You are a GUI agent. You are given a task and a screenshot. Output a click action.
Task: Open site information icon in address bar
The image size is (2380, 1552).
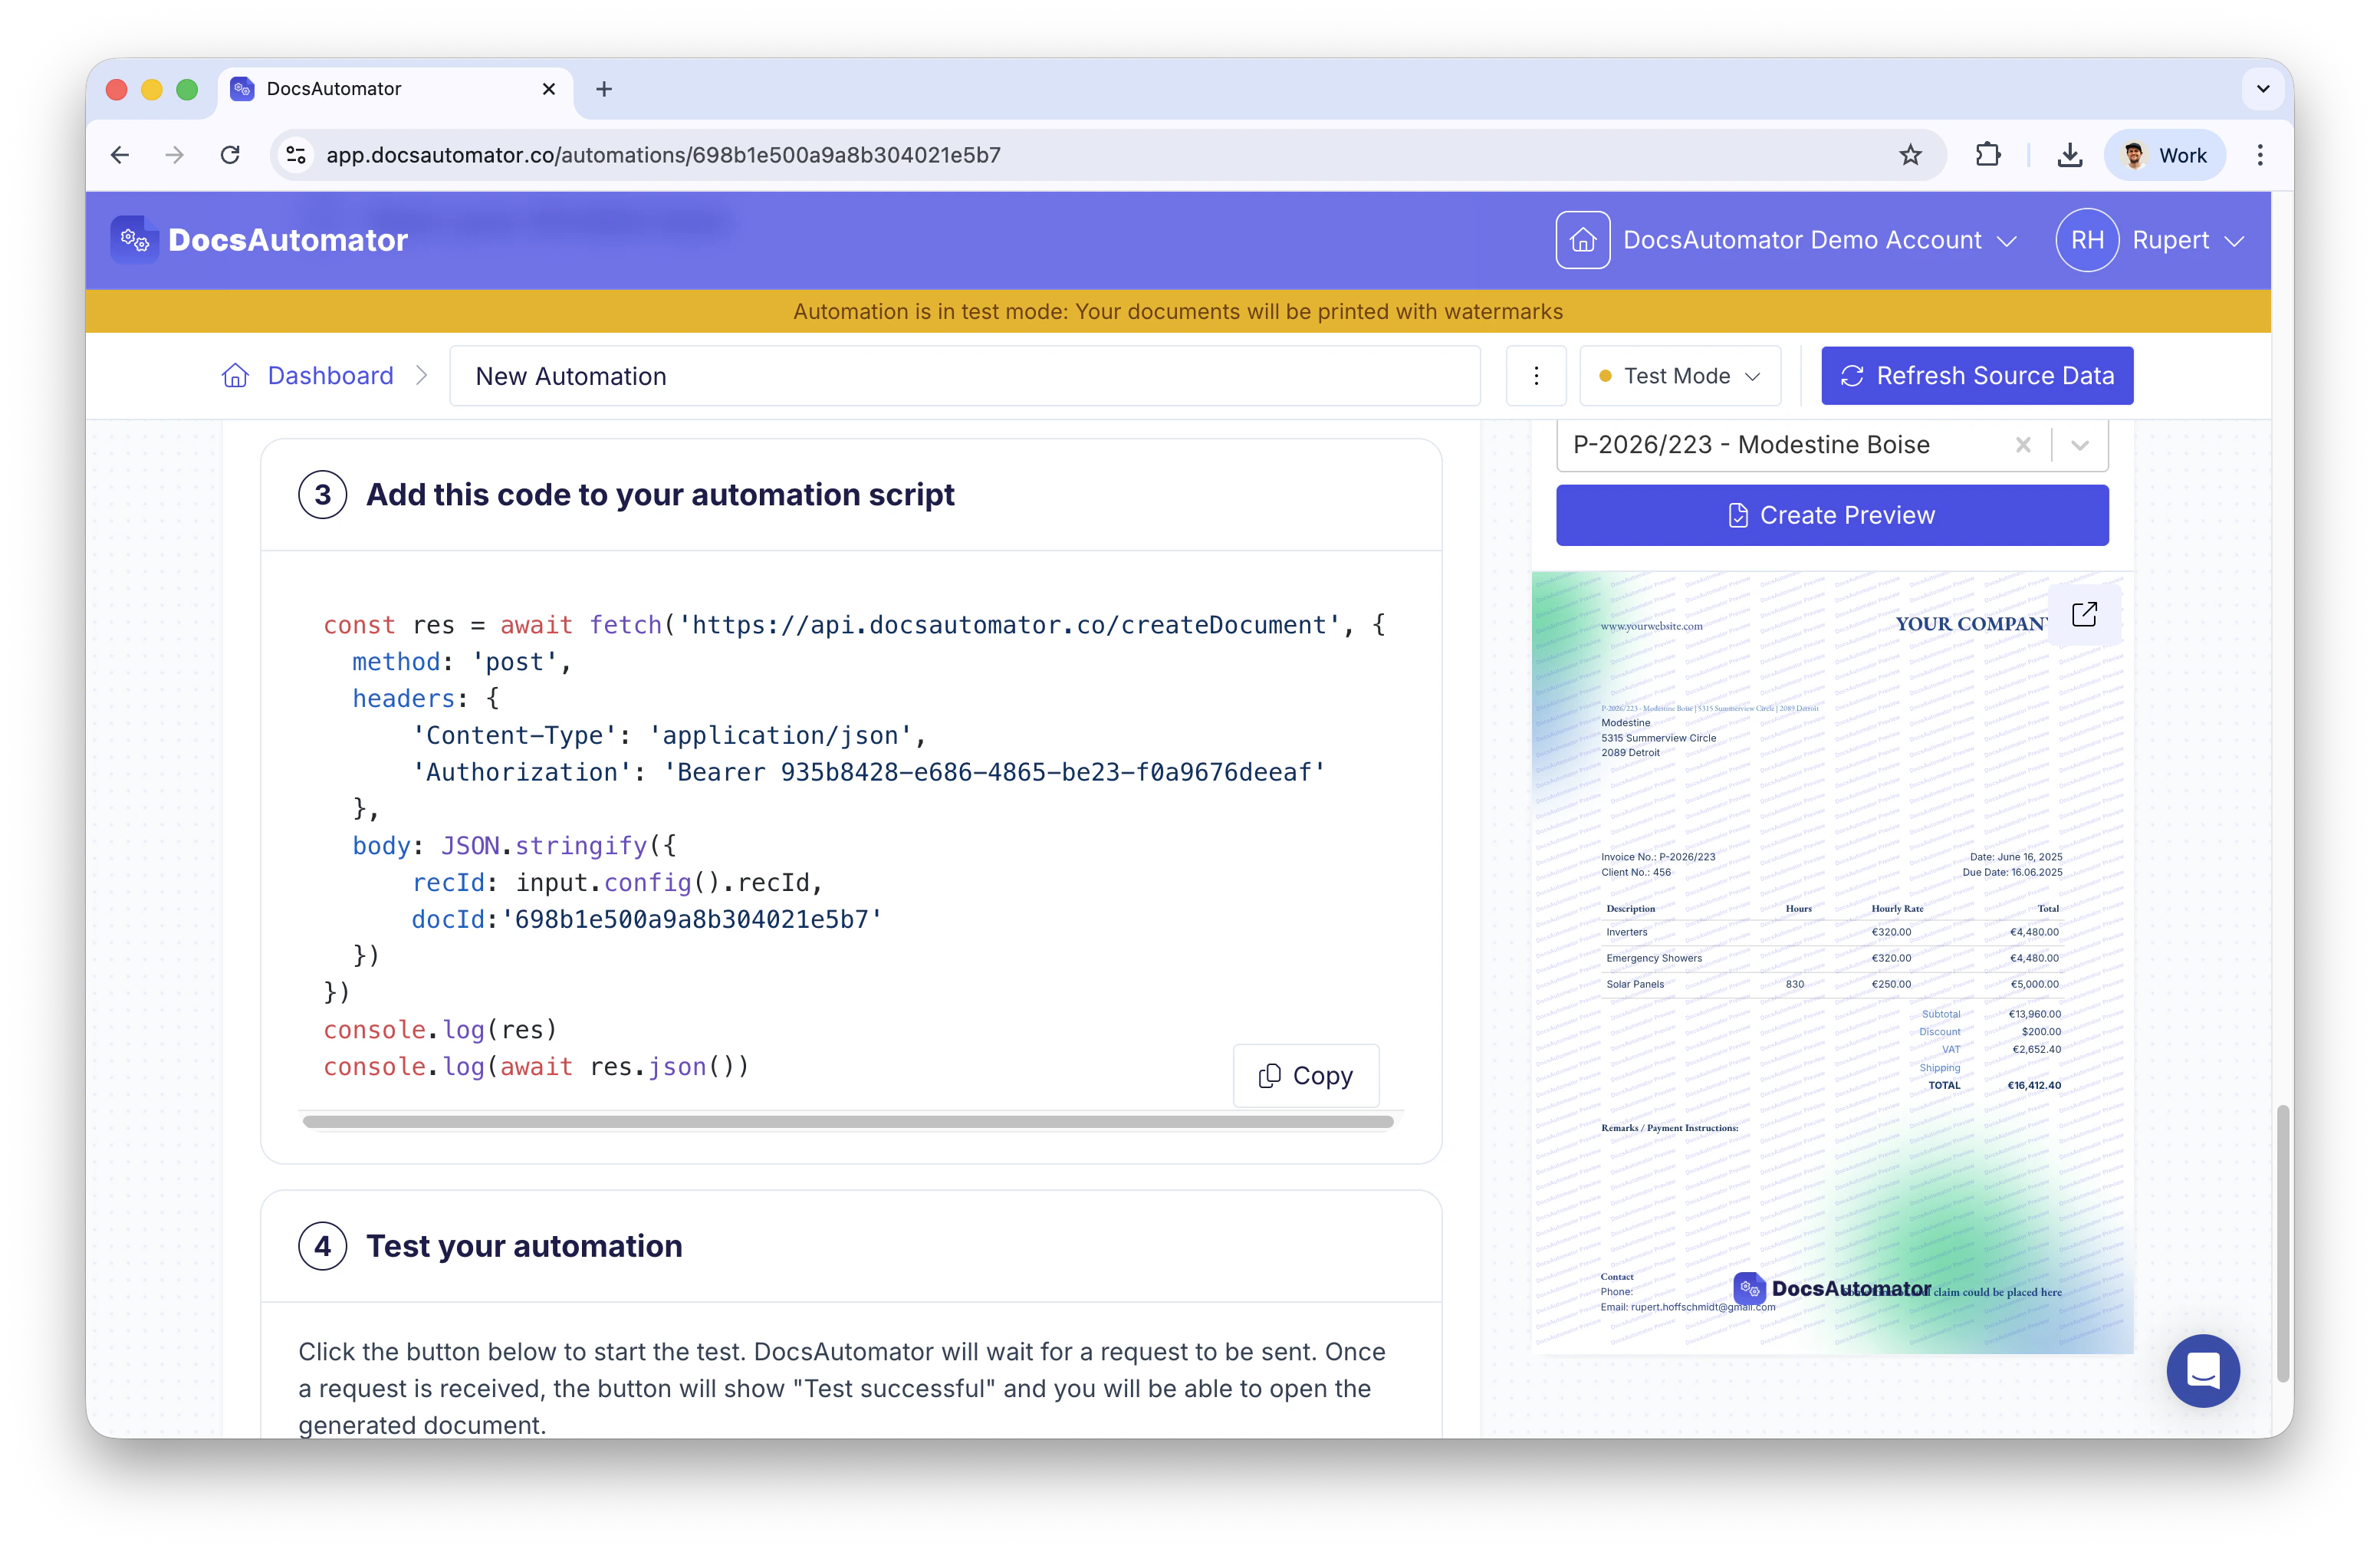point(296,155)
